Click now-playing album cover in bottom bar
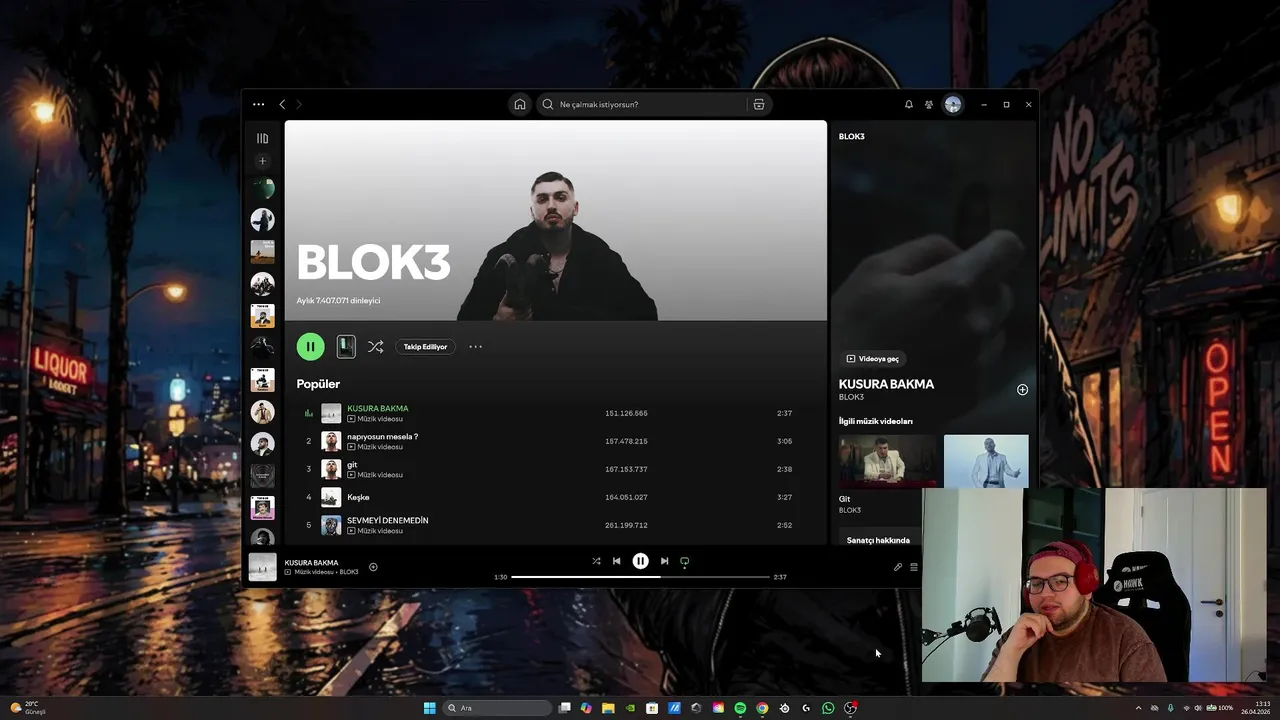This screenshot has width=1280, height=720. 263,567
